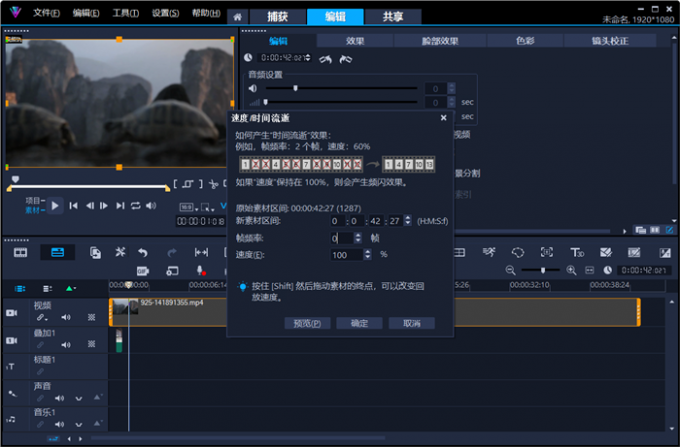Toggle repeat playback loop icon
680x447 pixels.
135,206
